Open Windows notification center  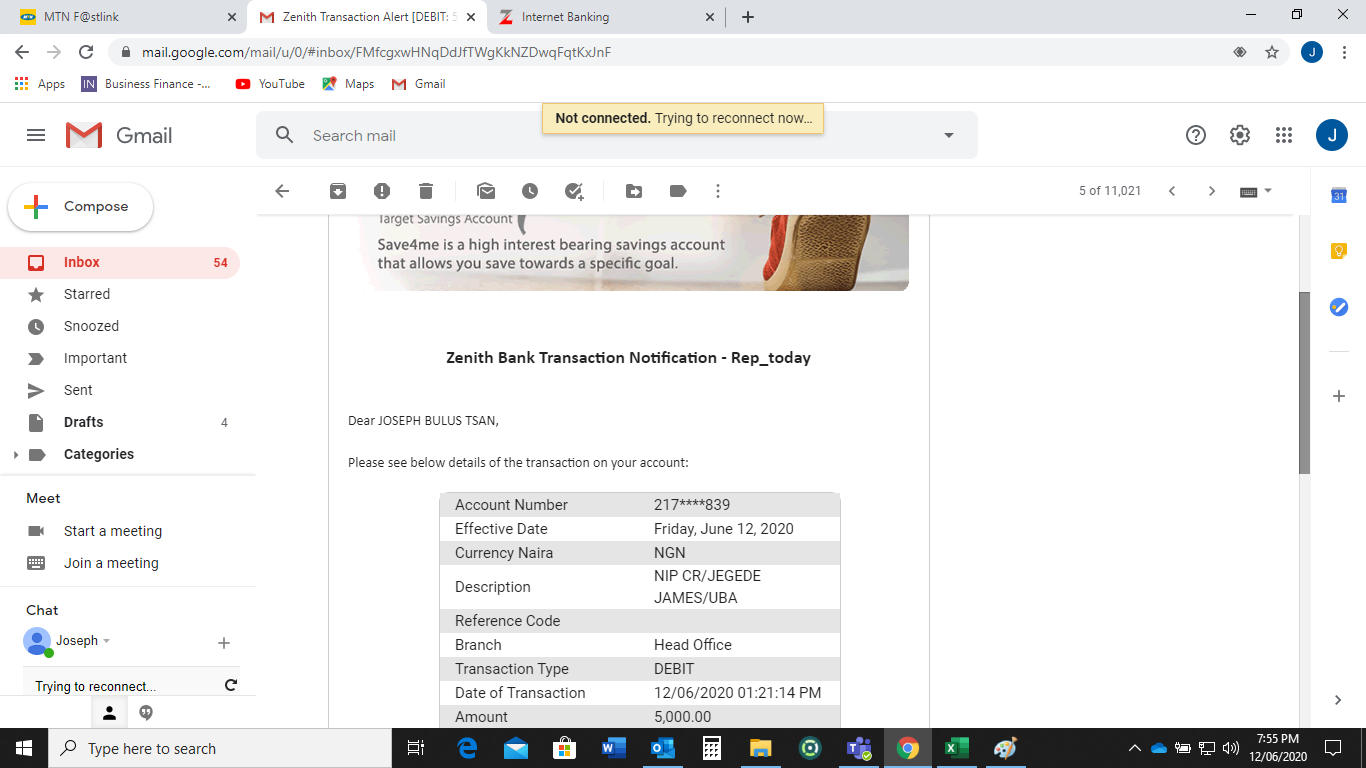coord(1332,748)
